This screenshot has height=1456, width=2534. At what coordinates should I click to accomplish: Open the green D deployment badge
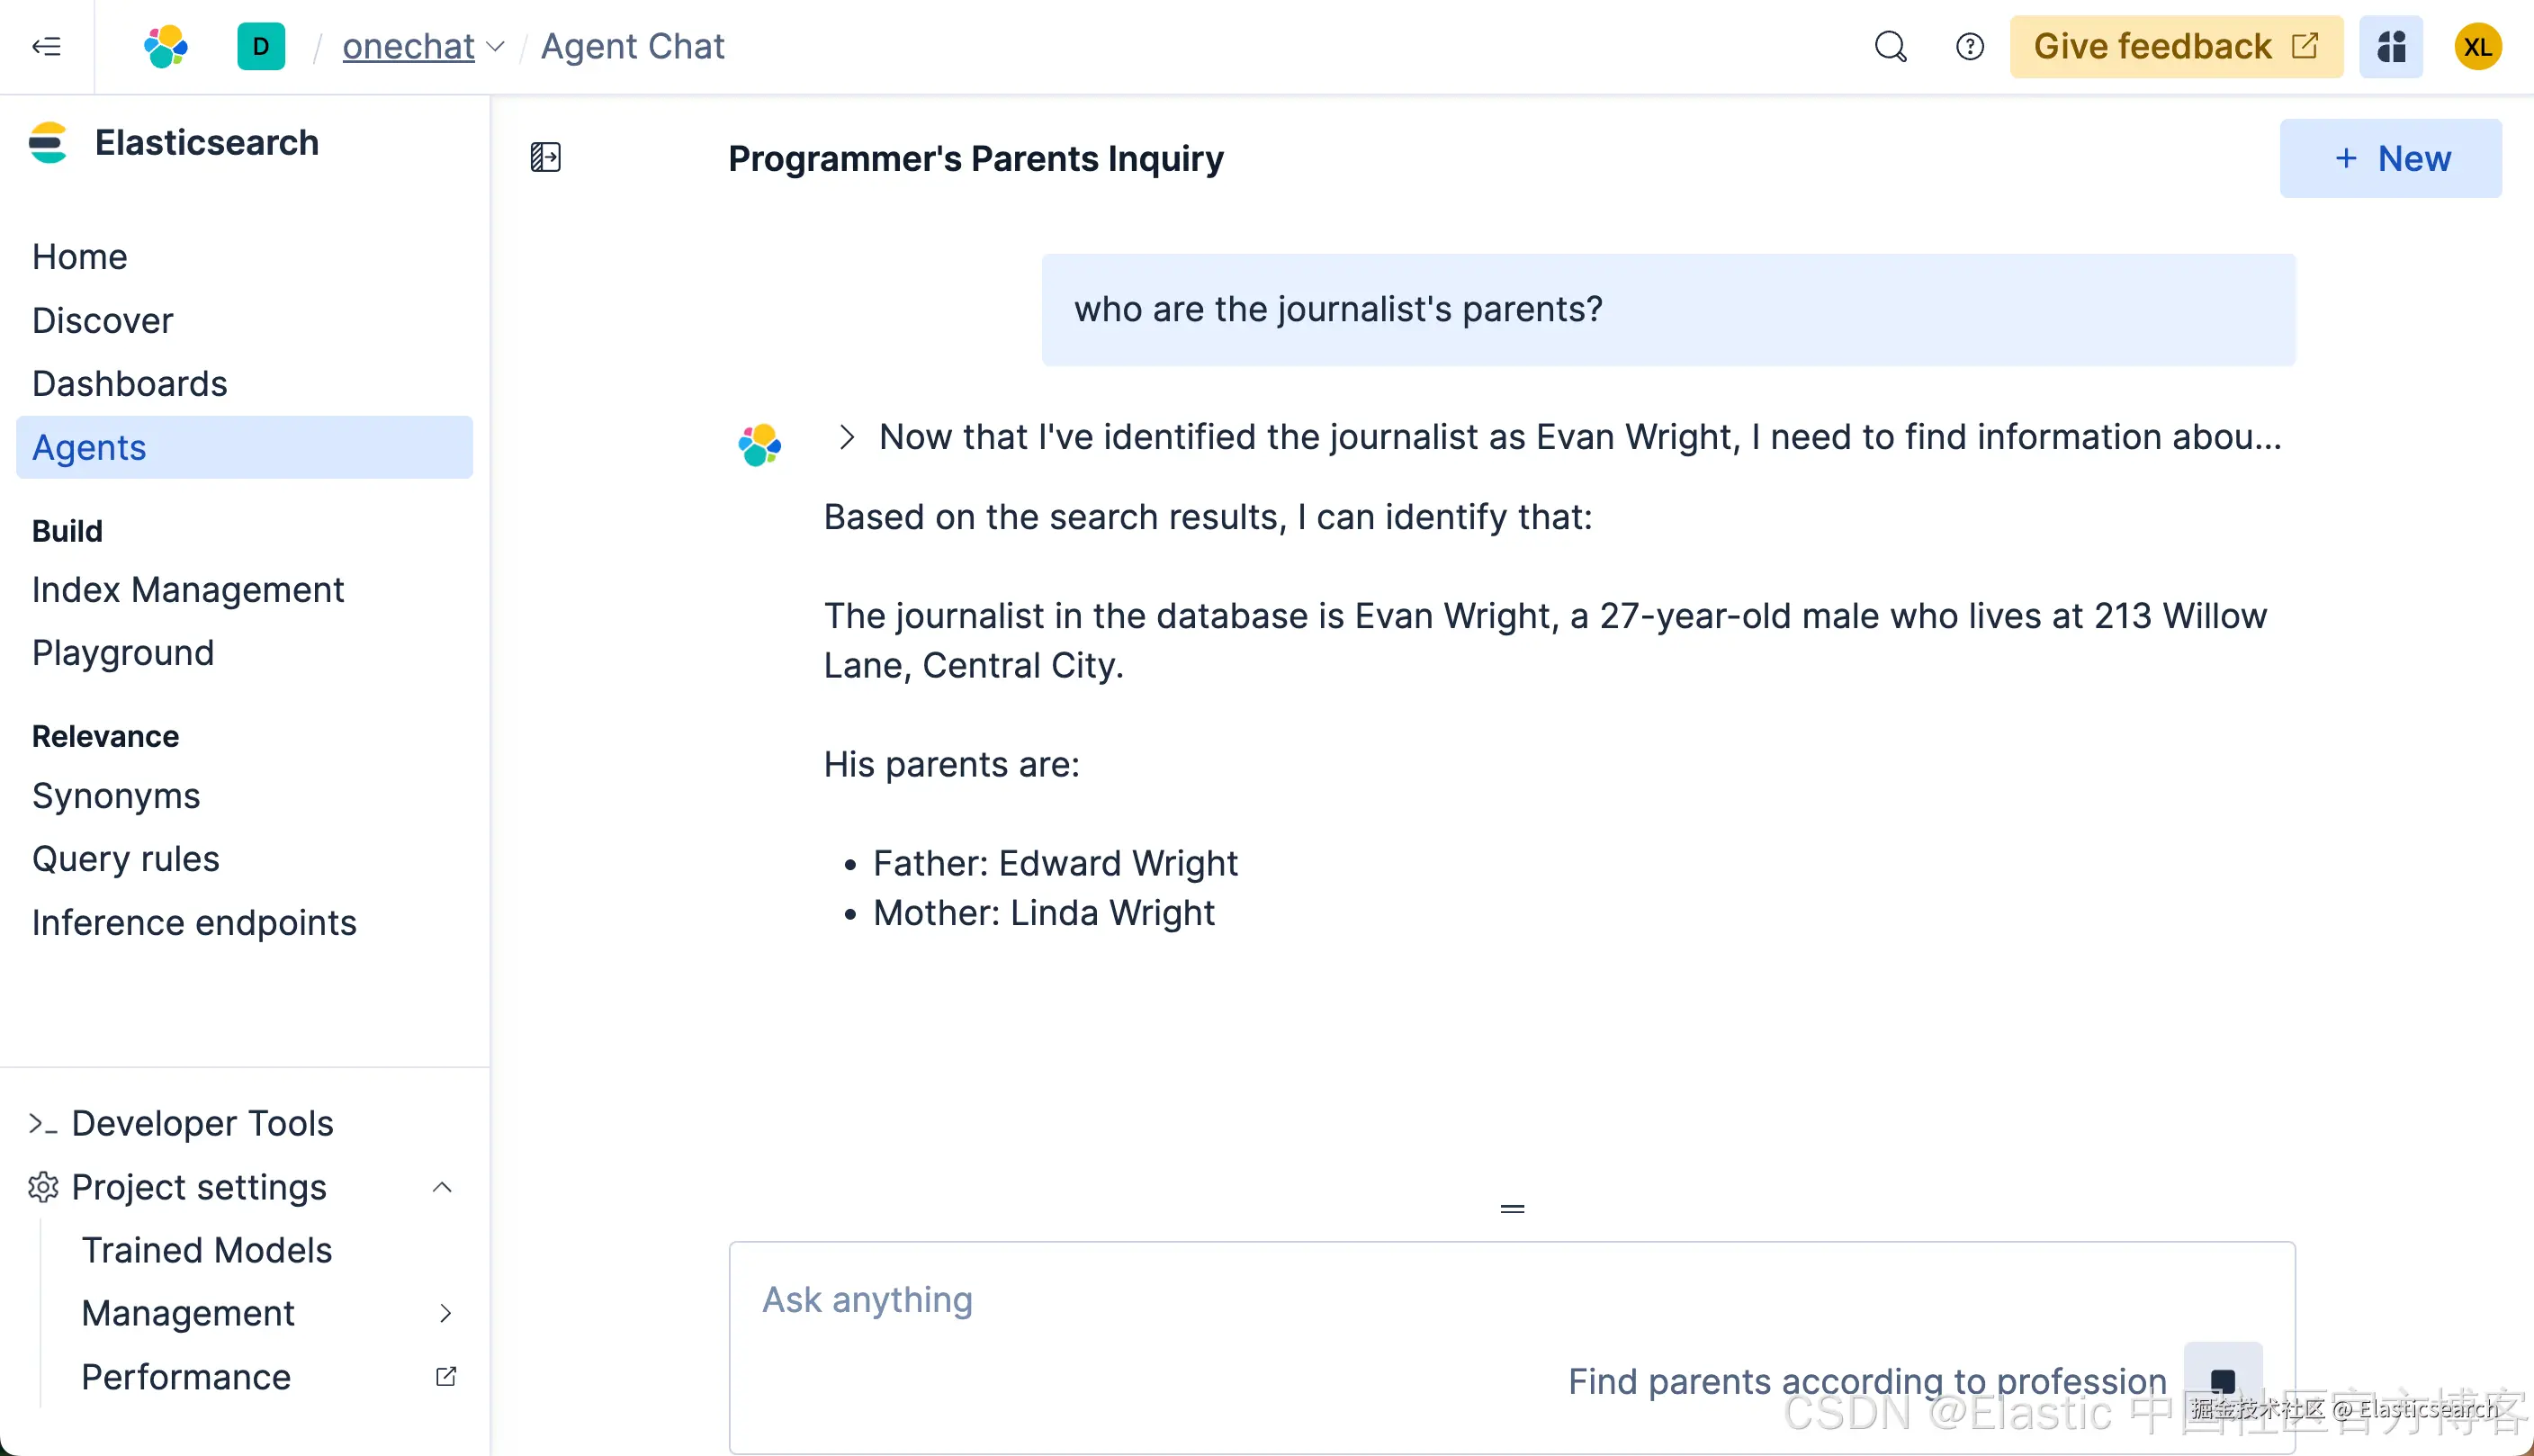(x=261, y=46)
